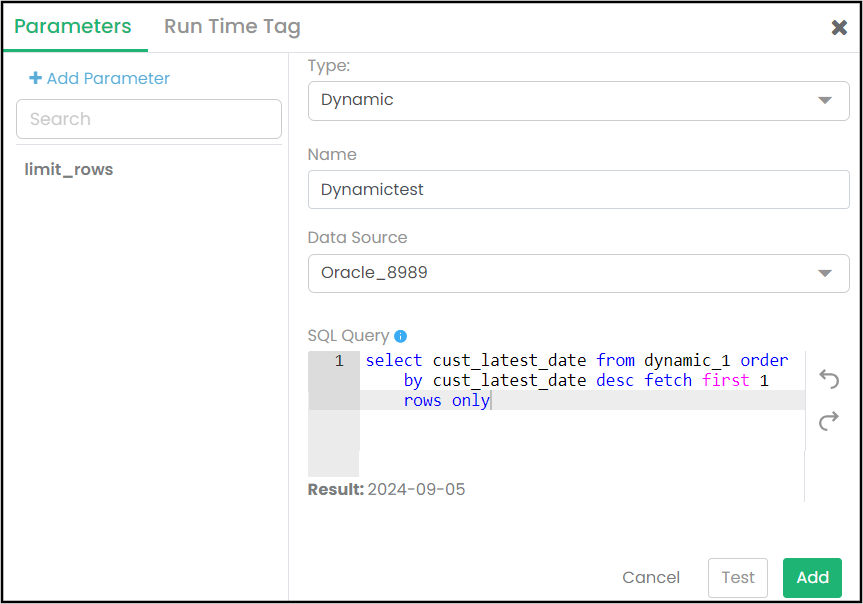Undo the last SQL editor change
The width and height of the screenshot is (863, 604).
(x=828, y=379)
